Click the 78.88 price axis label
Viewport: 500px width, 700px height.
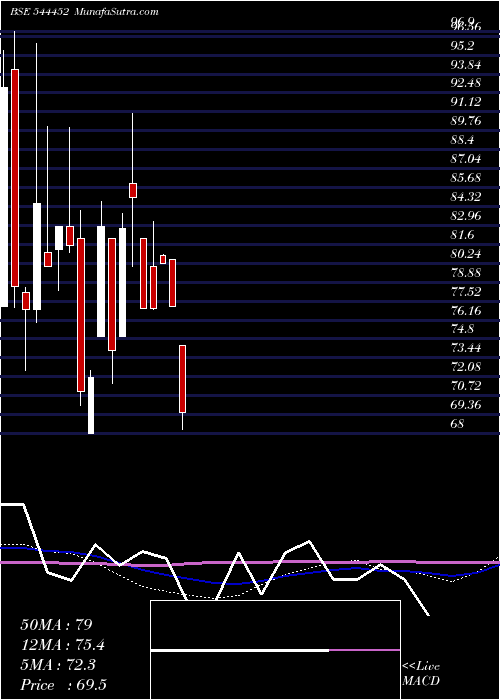465,273
